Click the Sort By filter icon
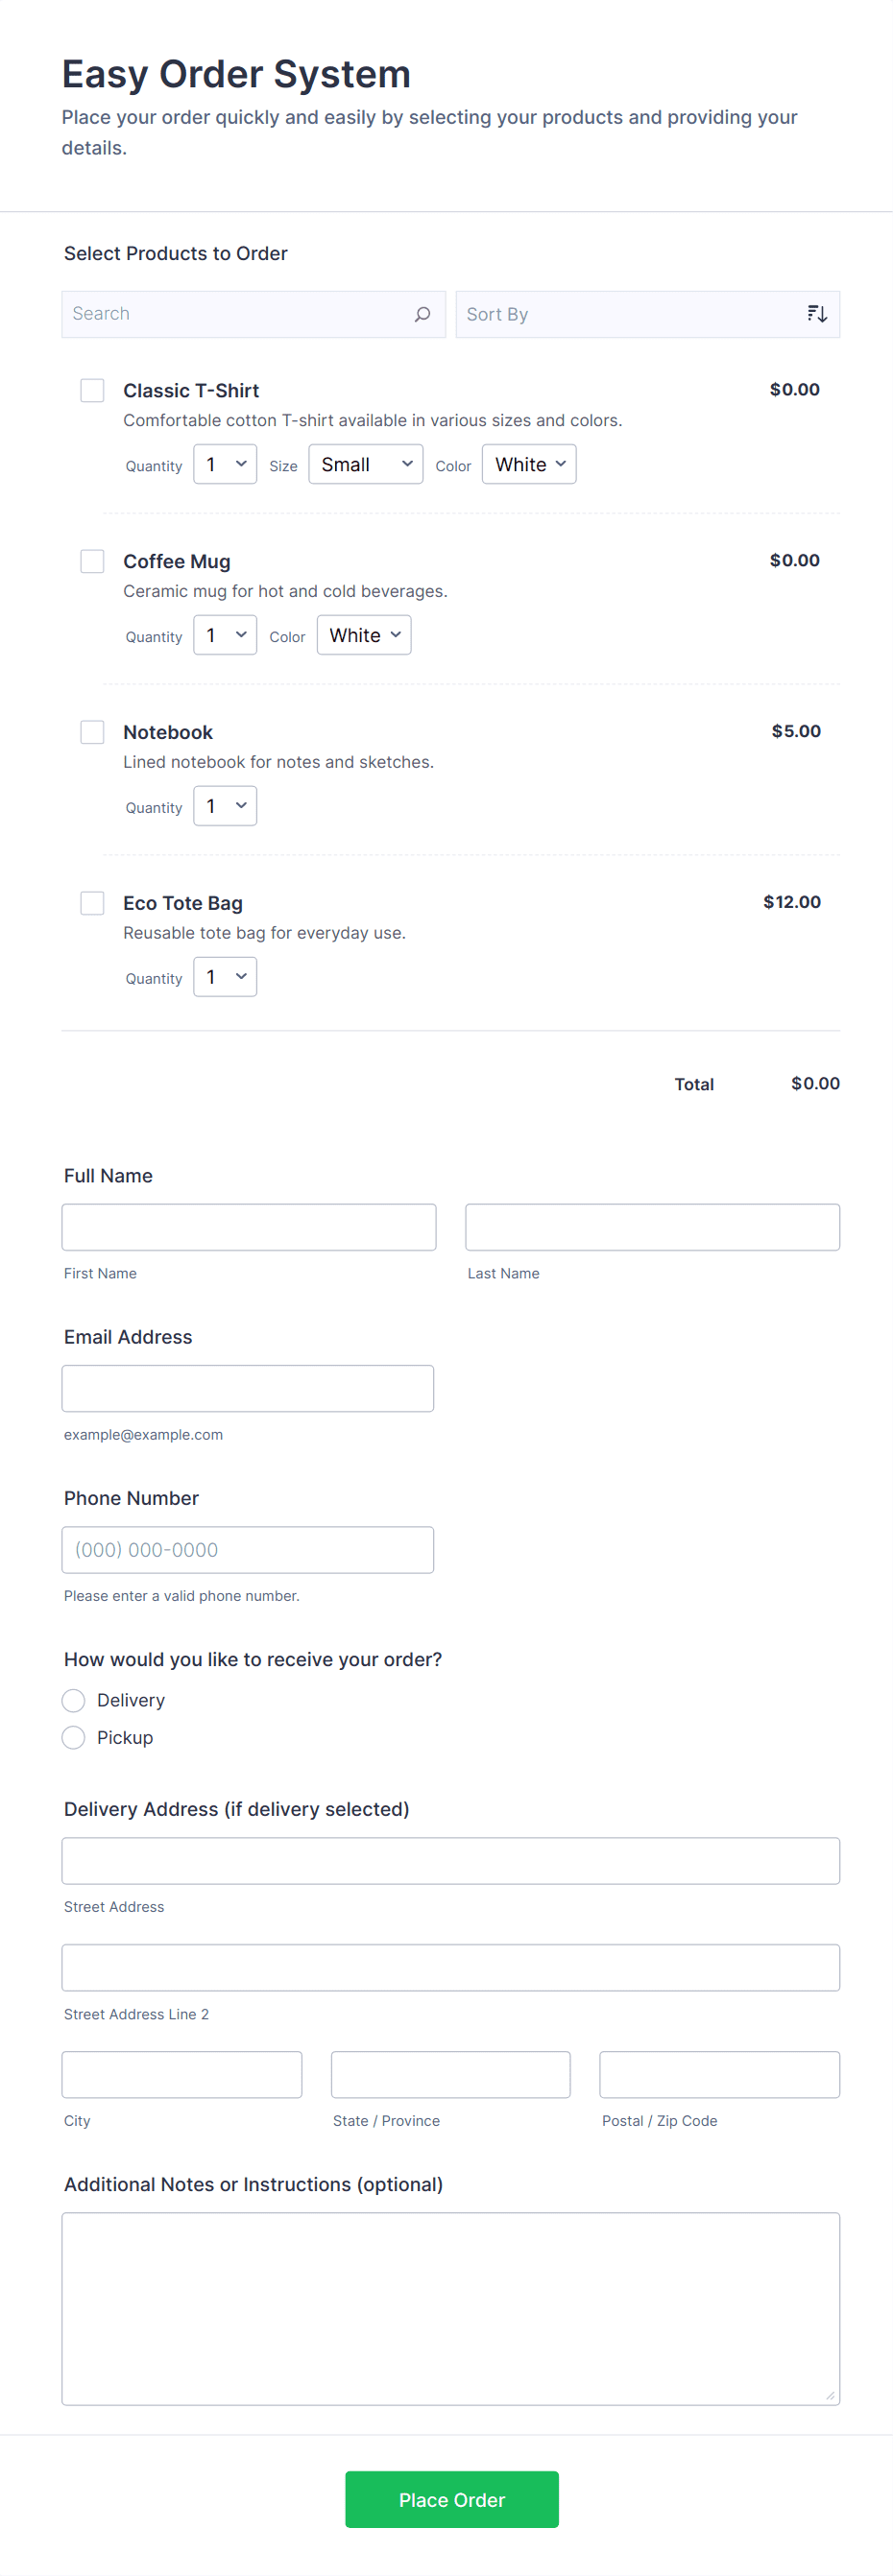 [816, 313]
